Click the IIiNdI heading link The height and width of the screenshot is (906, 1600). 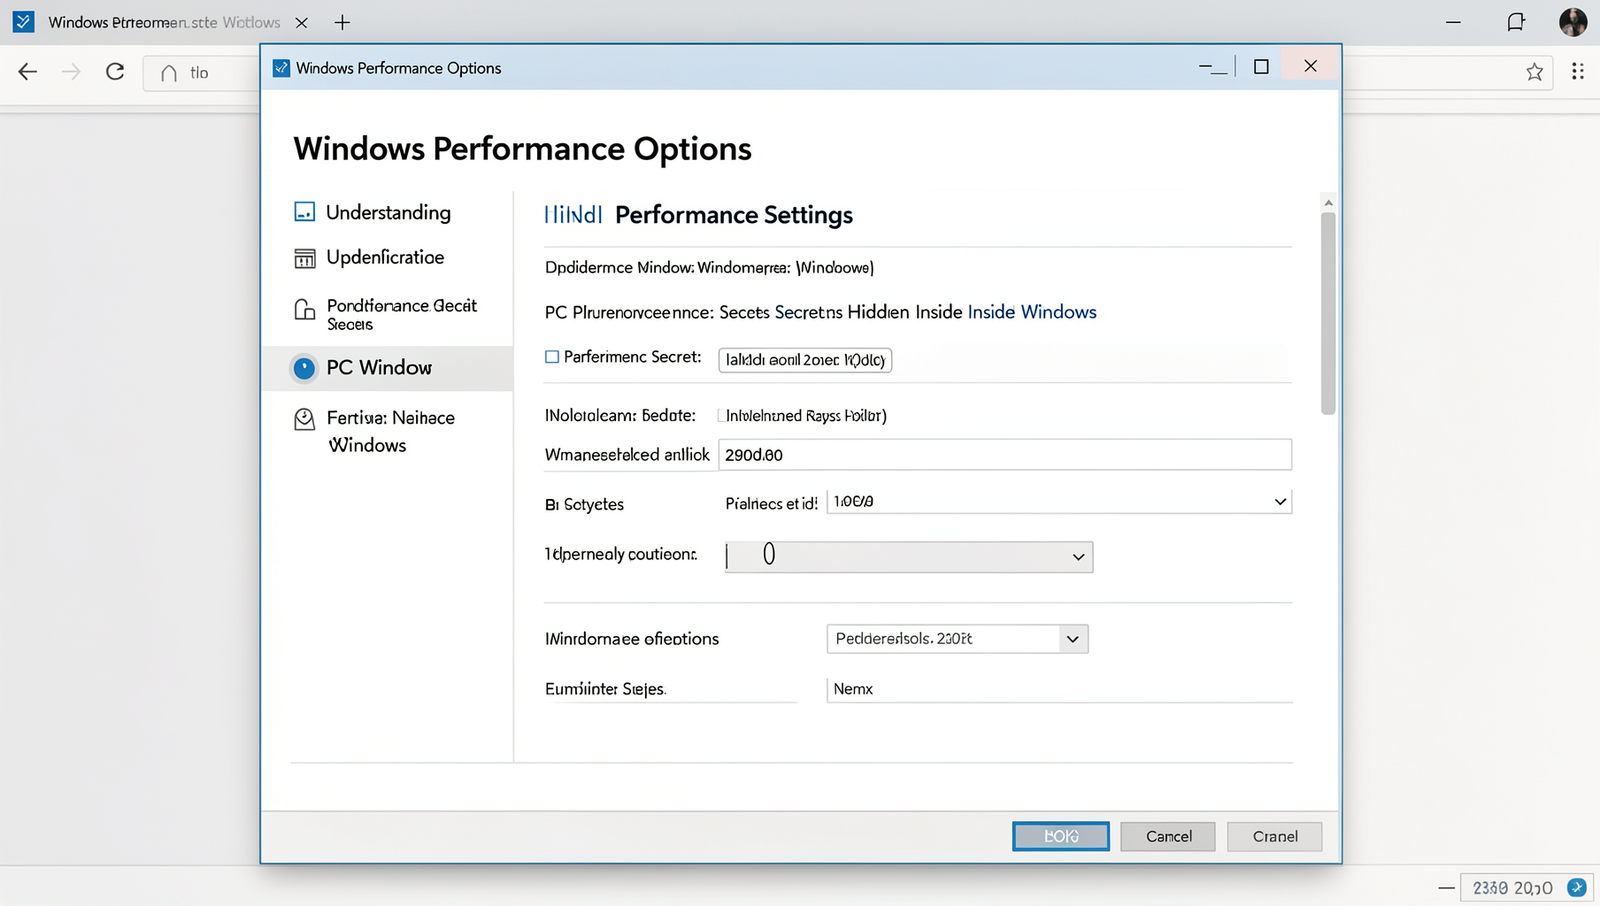click(x=573, y=215)
